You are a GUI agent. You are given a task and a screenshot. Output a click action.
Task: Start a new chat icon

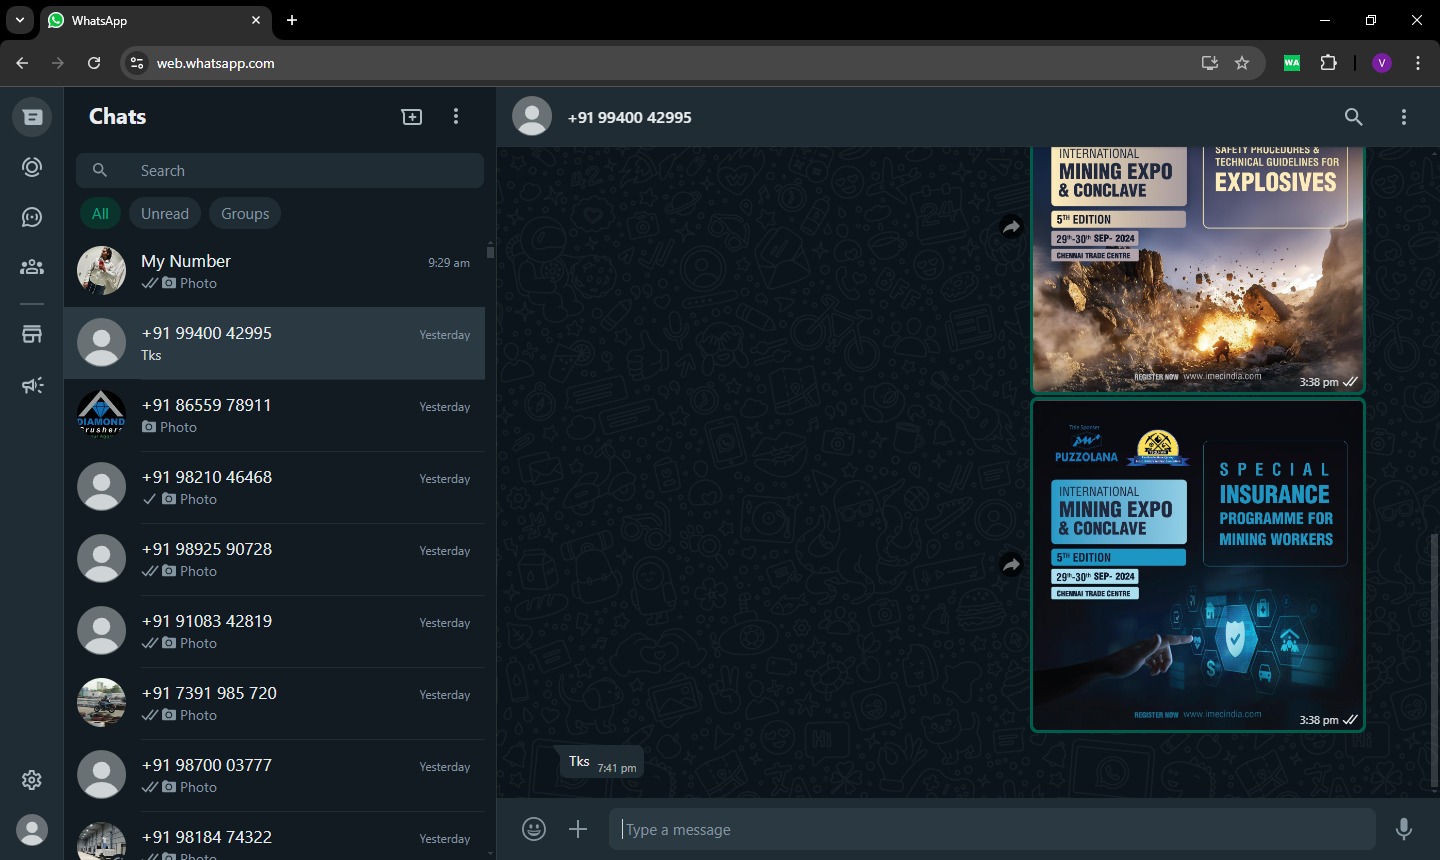[x=412, y=117]
